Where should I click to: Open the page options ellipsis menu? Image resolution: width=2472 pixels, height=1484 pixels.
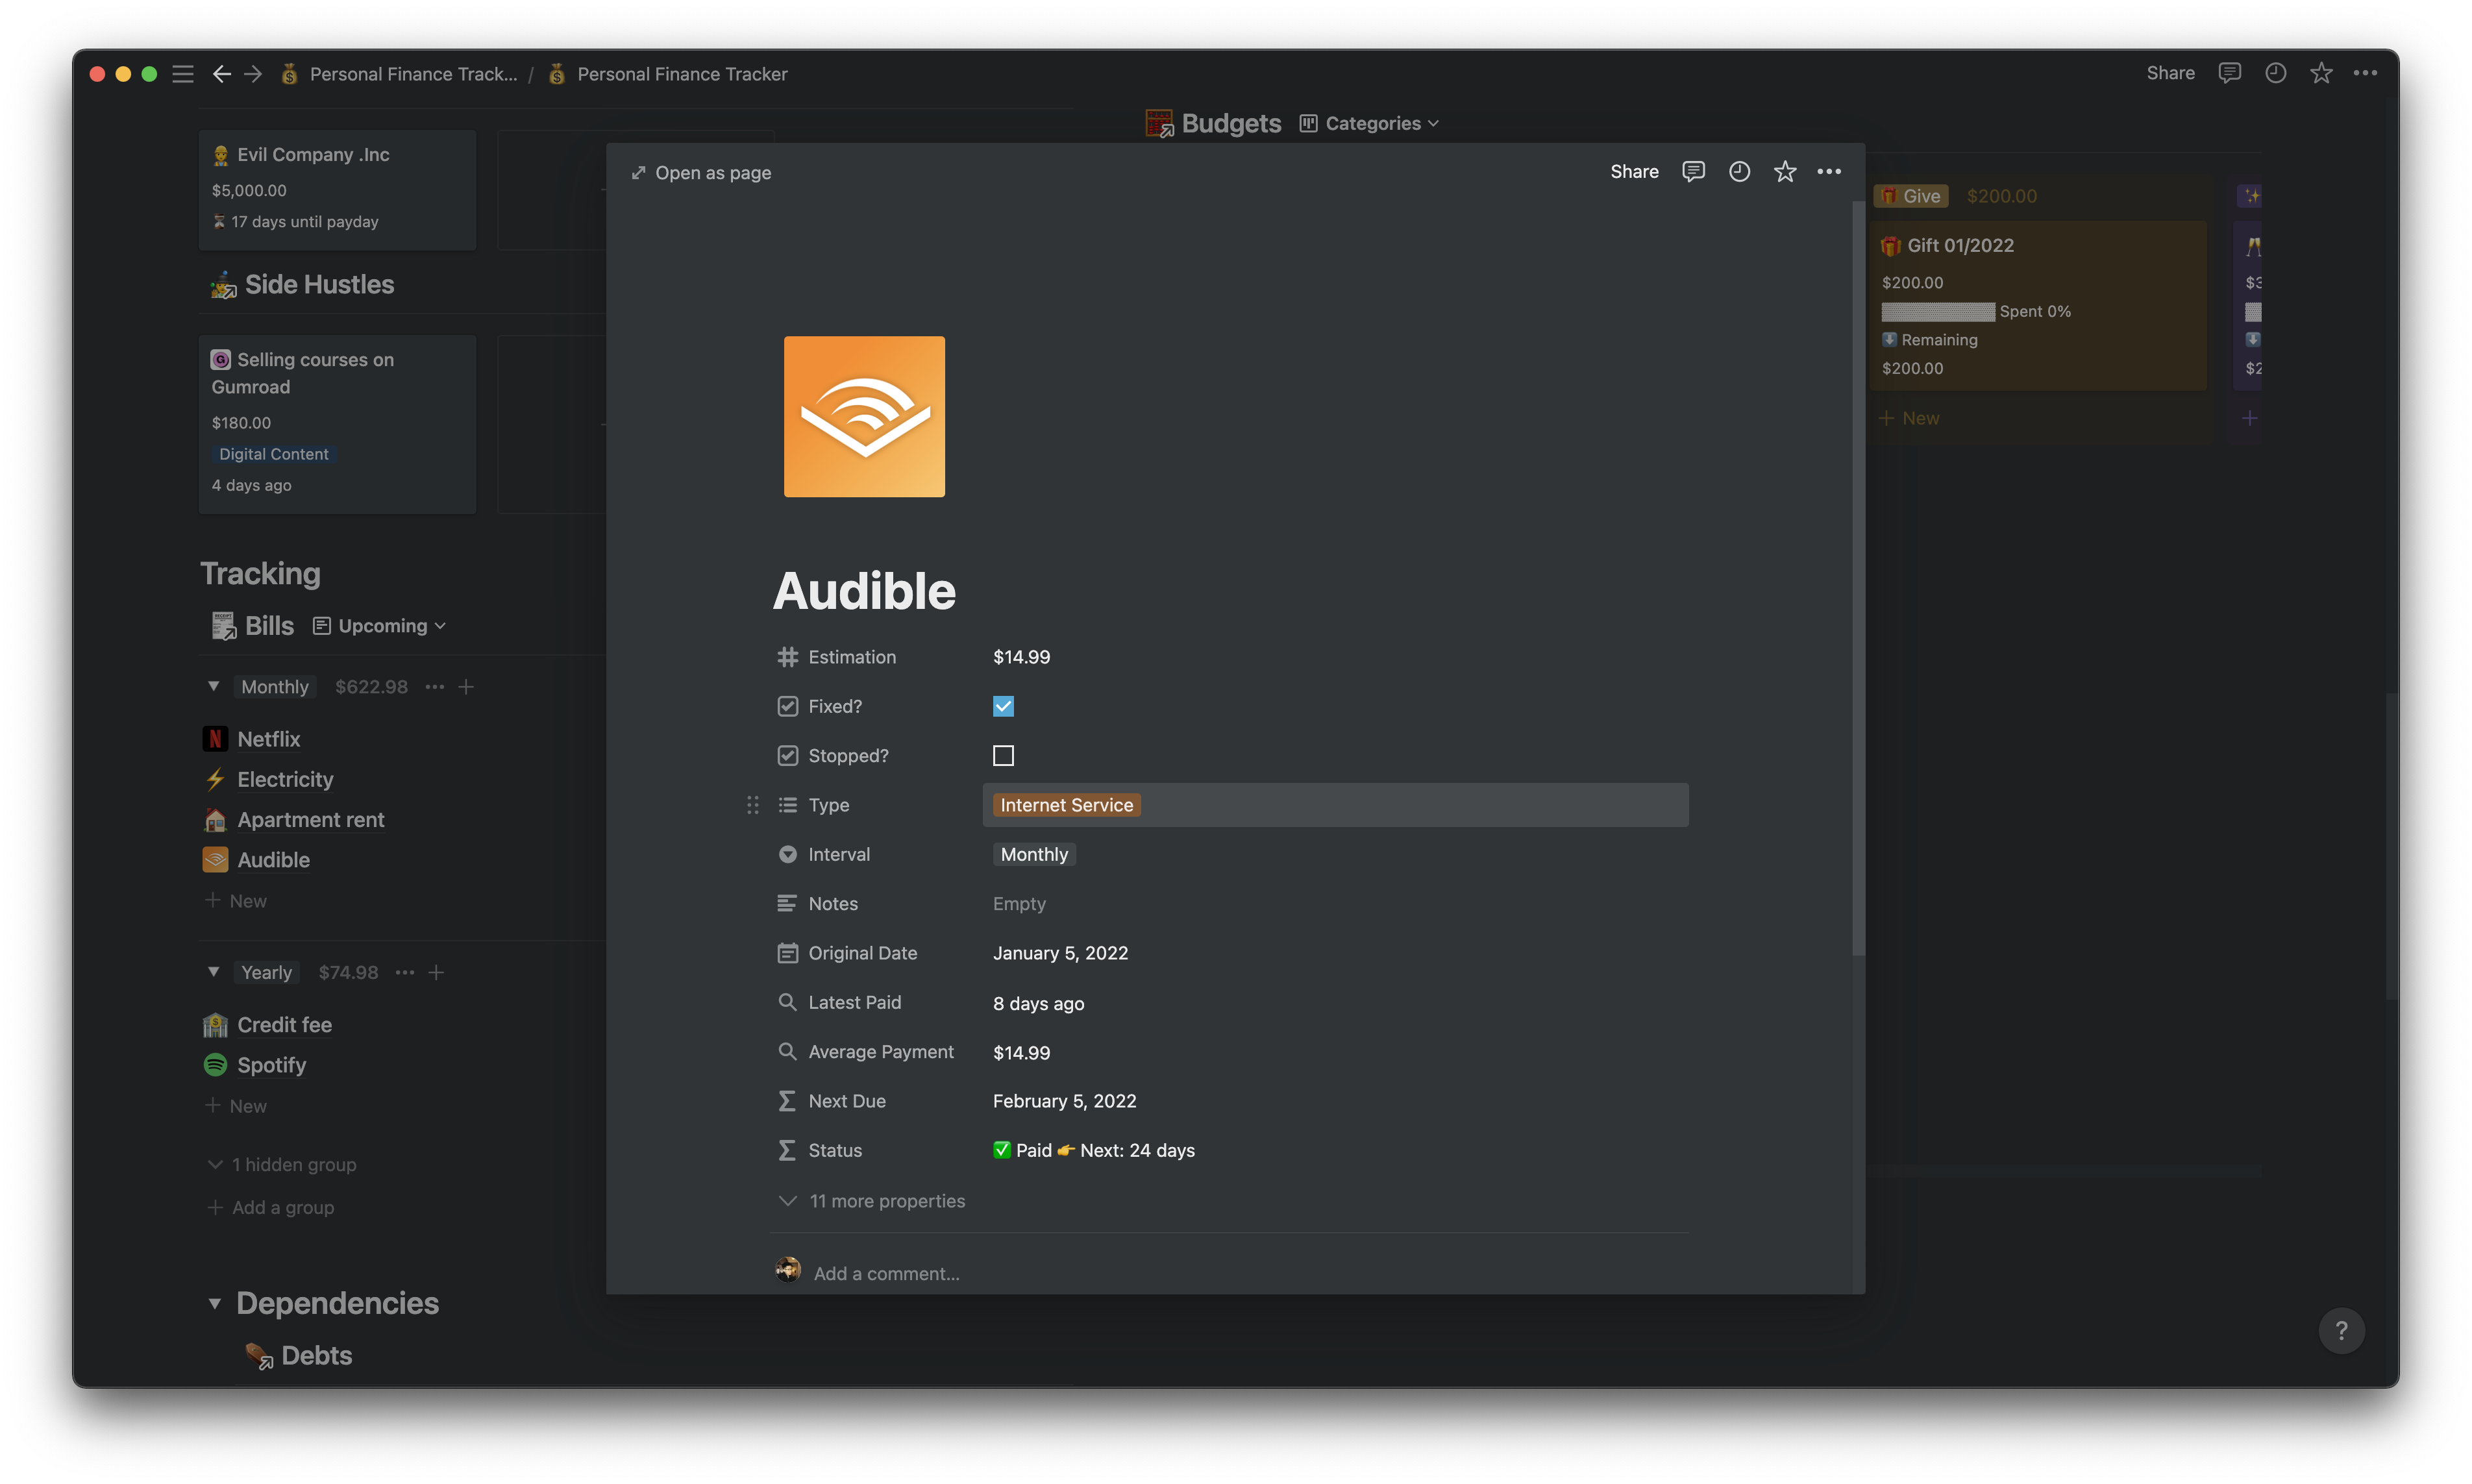tap(1830, 171)
